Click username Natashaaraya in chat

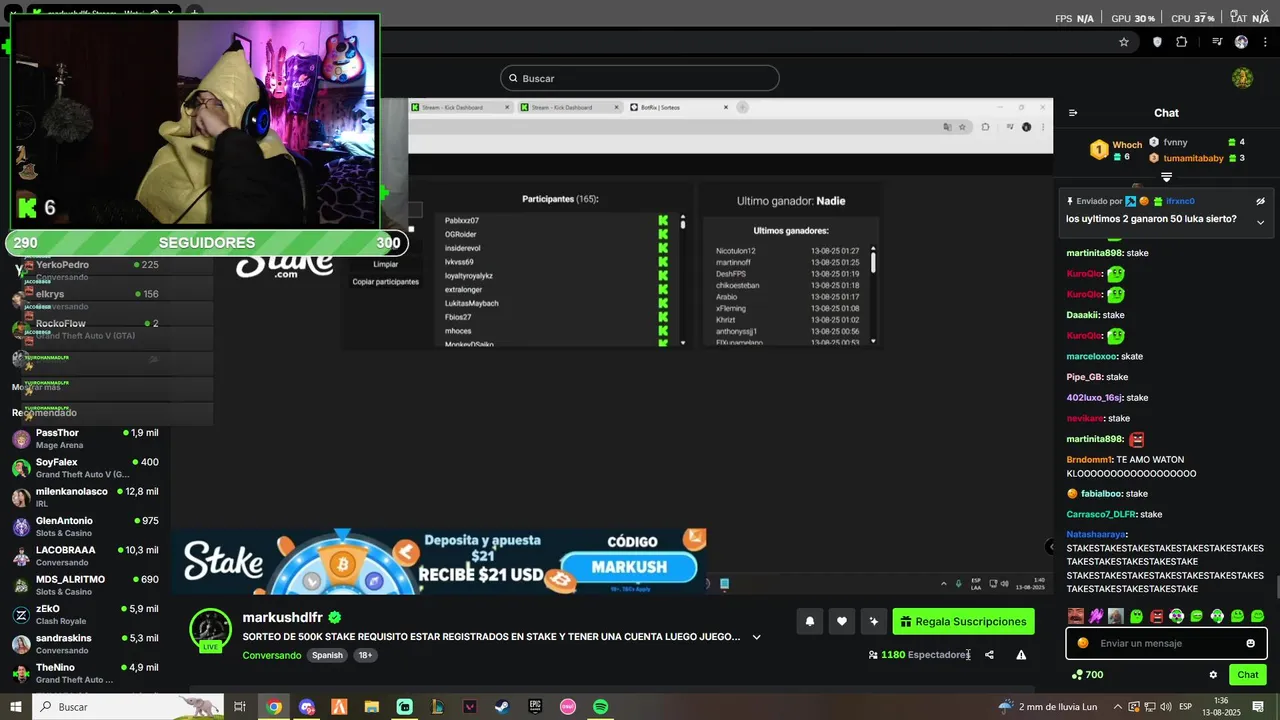point(1096,534)
